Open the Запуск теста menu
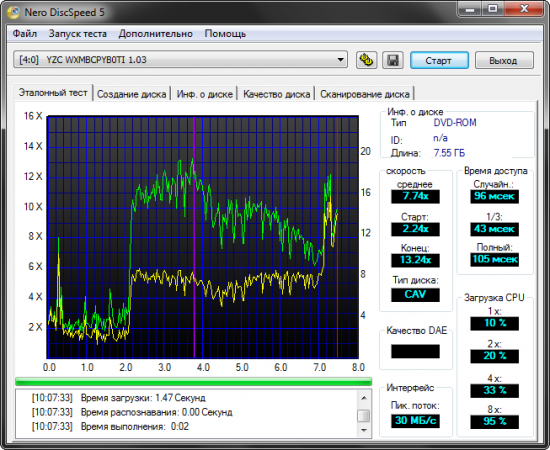 [x=78, y=34]
